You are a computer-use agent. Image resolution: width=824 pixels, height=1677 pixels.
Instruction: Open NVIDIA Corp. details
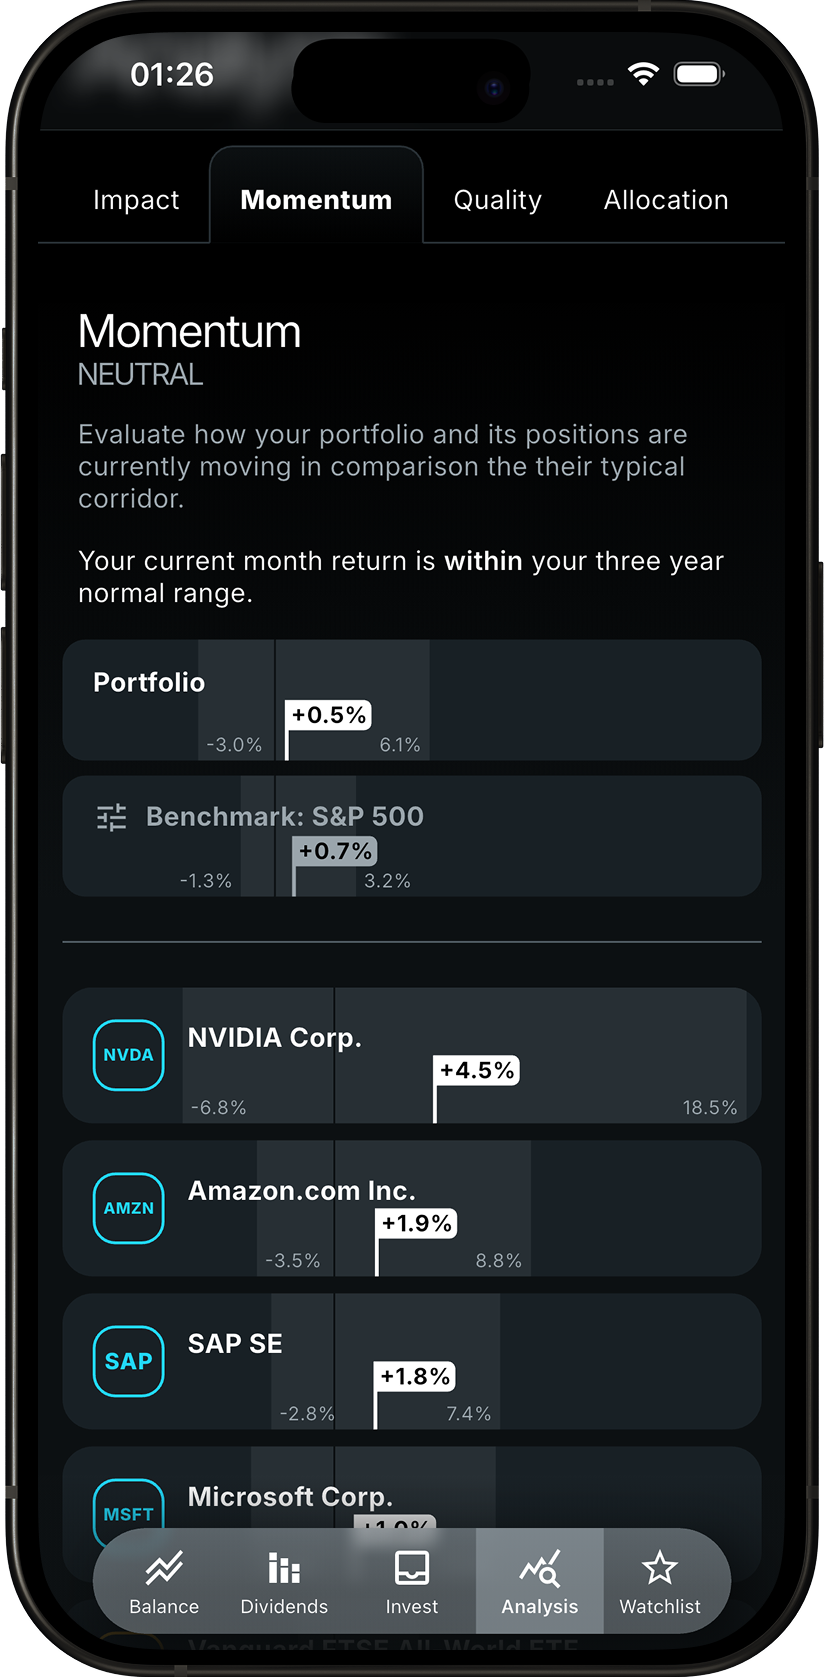pos(412,1055)
